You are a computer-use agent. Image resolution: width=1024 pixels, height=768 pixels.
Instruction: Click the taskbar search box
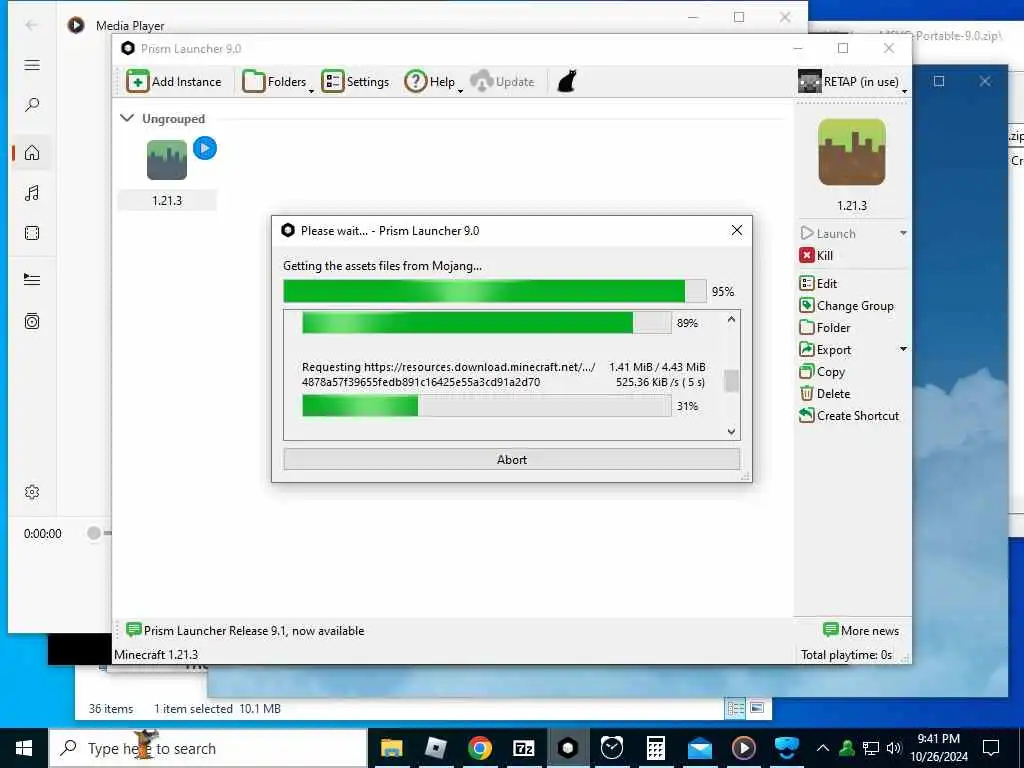208,748
